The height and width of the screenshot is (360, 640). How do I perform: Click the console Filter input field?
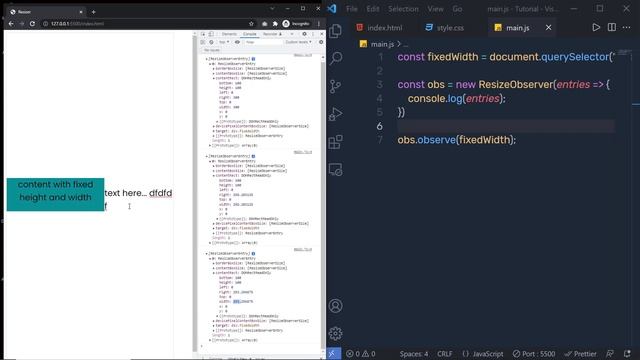tap(263, 42)
